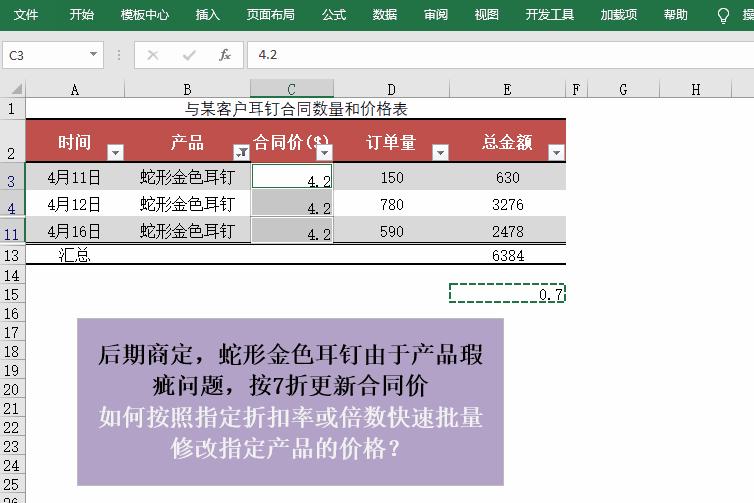Open the 开发工具 tab

(x=549, y=14)
